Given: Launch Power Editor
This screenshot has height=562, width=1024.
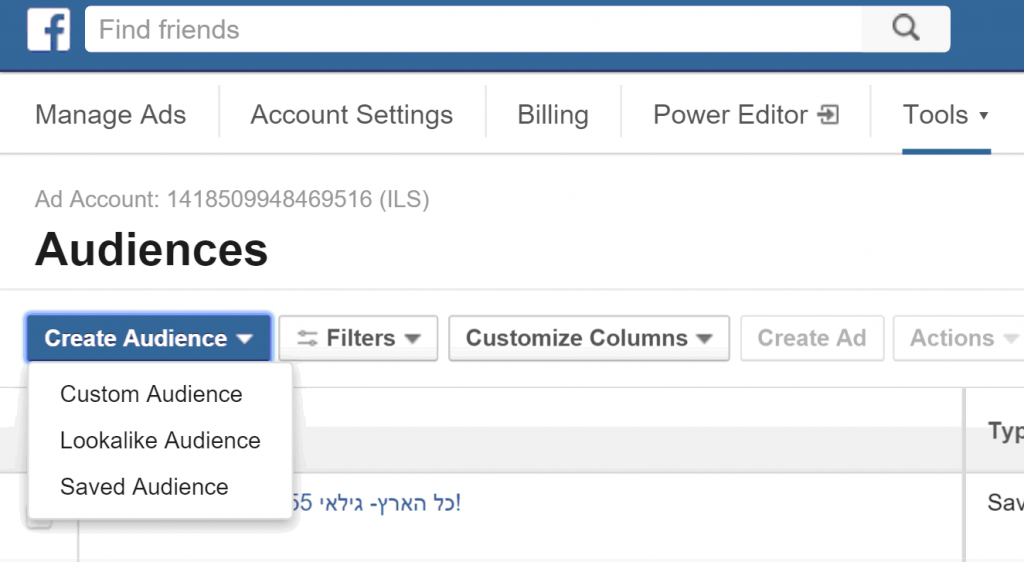Looking at the screenshot, I should click(746, 115).
